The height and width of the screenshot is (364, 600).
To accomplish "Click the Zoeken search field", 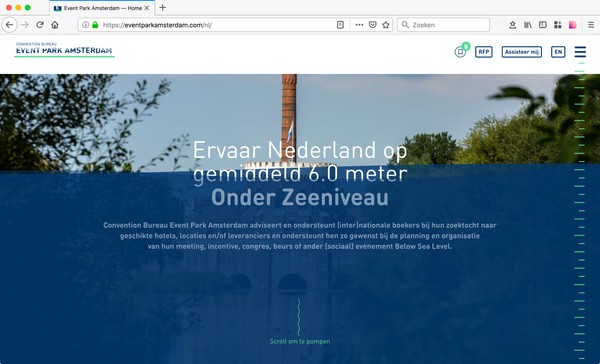I will click(x=443, y=25).
